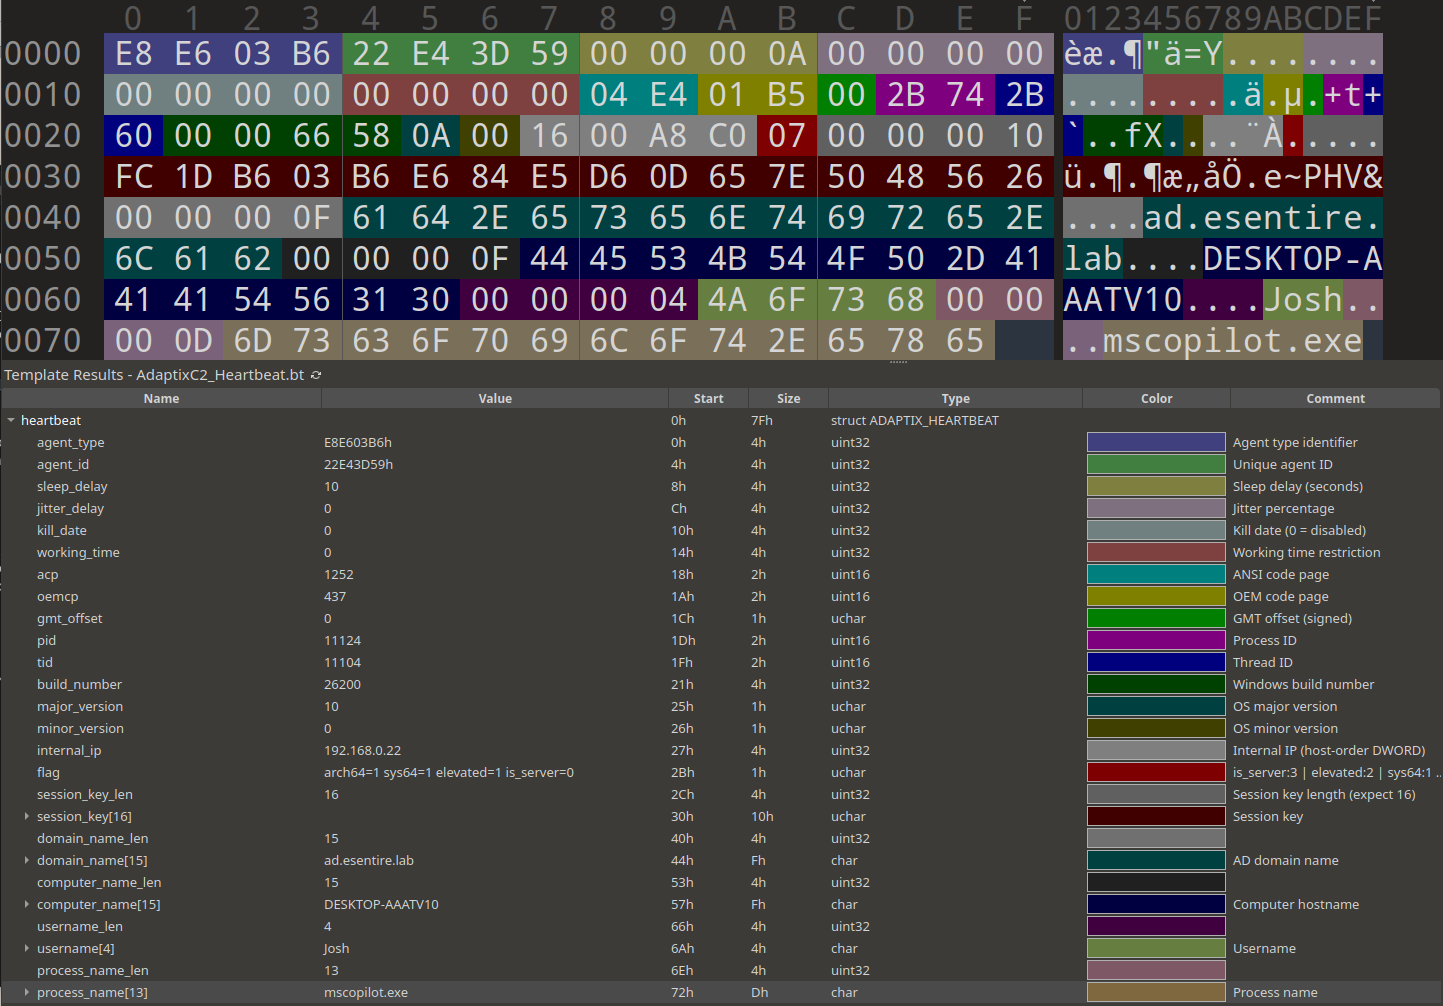Select the '10h' size cell for session_key
The height and width of the screenshot is (1006, 1443).
coord(762,817)
